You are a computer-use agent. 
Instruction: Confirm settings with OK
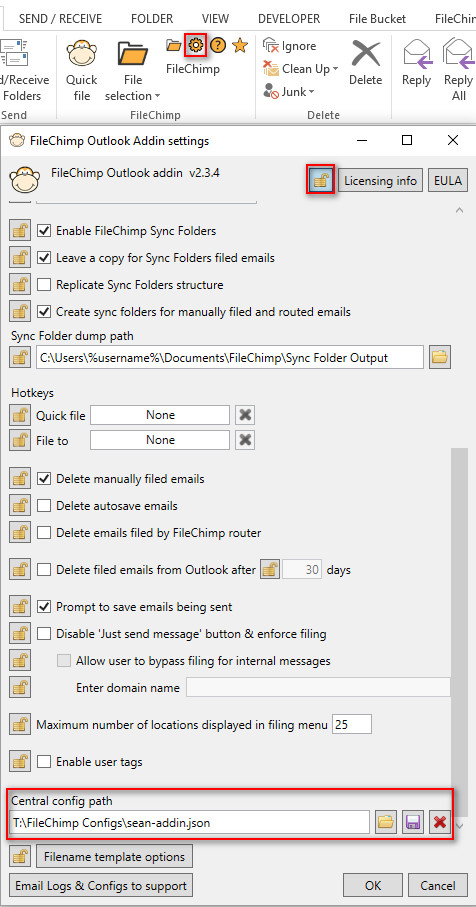pyautogui.click(x=373, y=886)
